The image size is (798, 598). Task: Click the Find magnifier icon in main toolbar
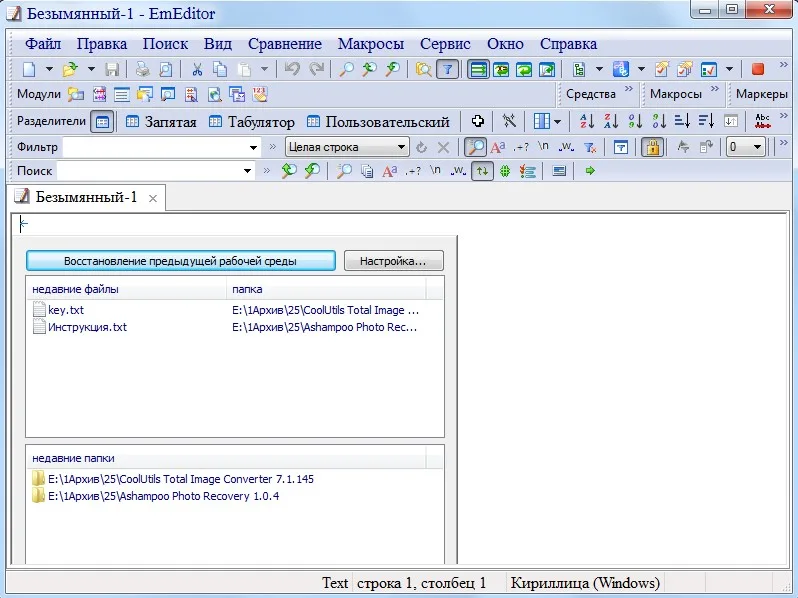pos(347,69)
